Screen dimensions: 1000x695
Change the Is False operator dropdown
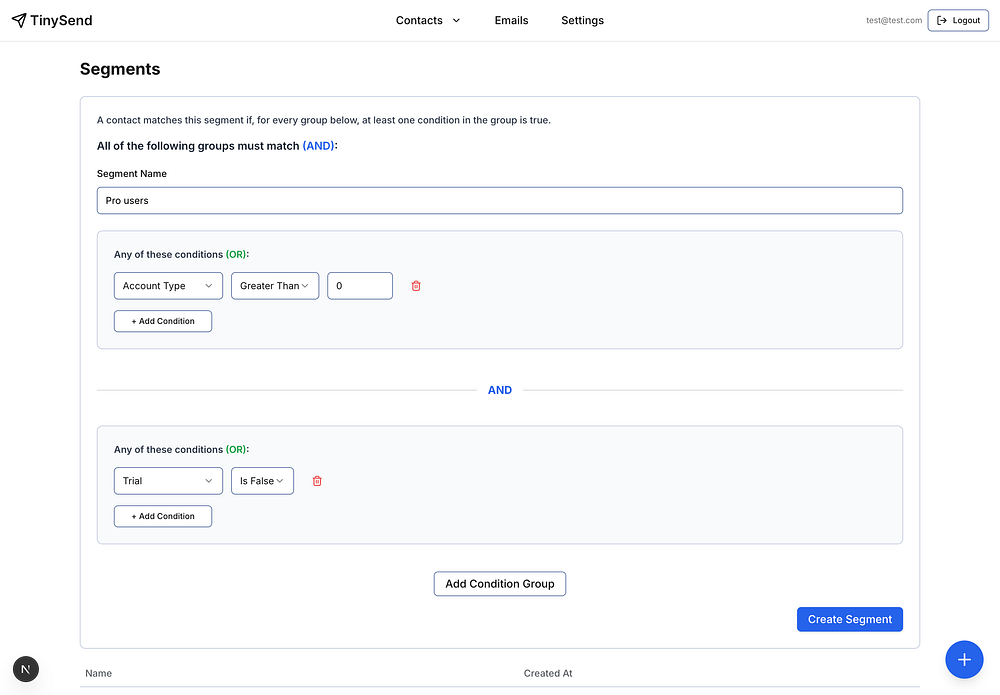tap(262, 481)
